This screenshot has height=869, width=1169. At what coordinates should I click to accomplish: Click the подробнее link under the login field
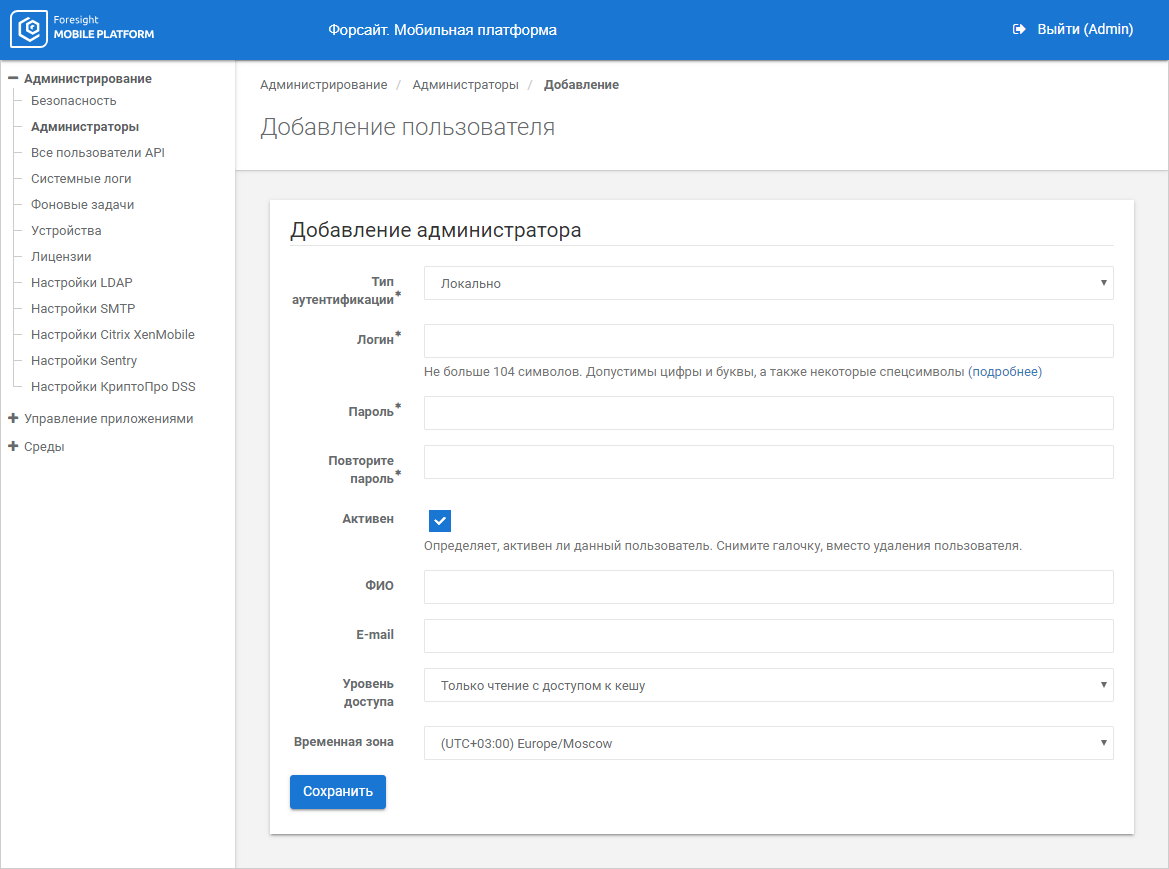point(1004,372)
